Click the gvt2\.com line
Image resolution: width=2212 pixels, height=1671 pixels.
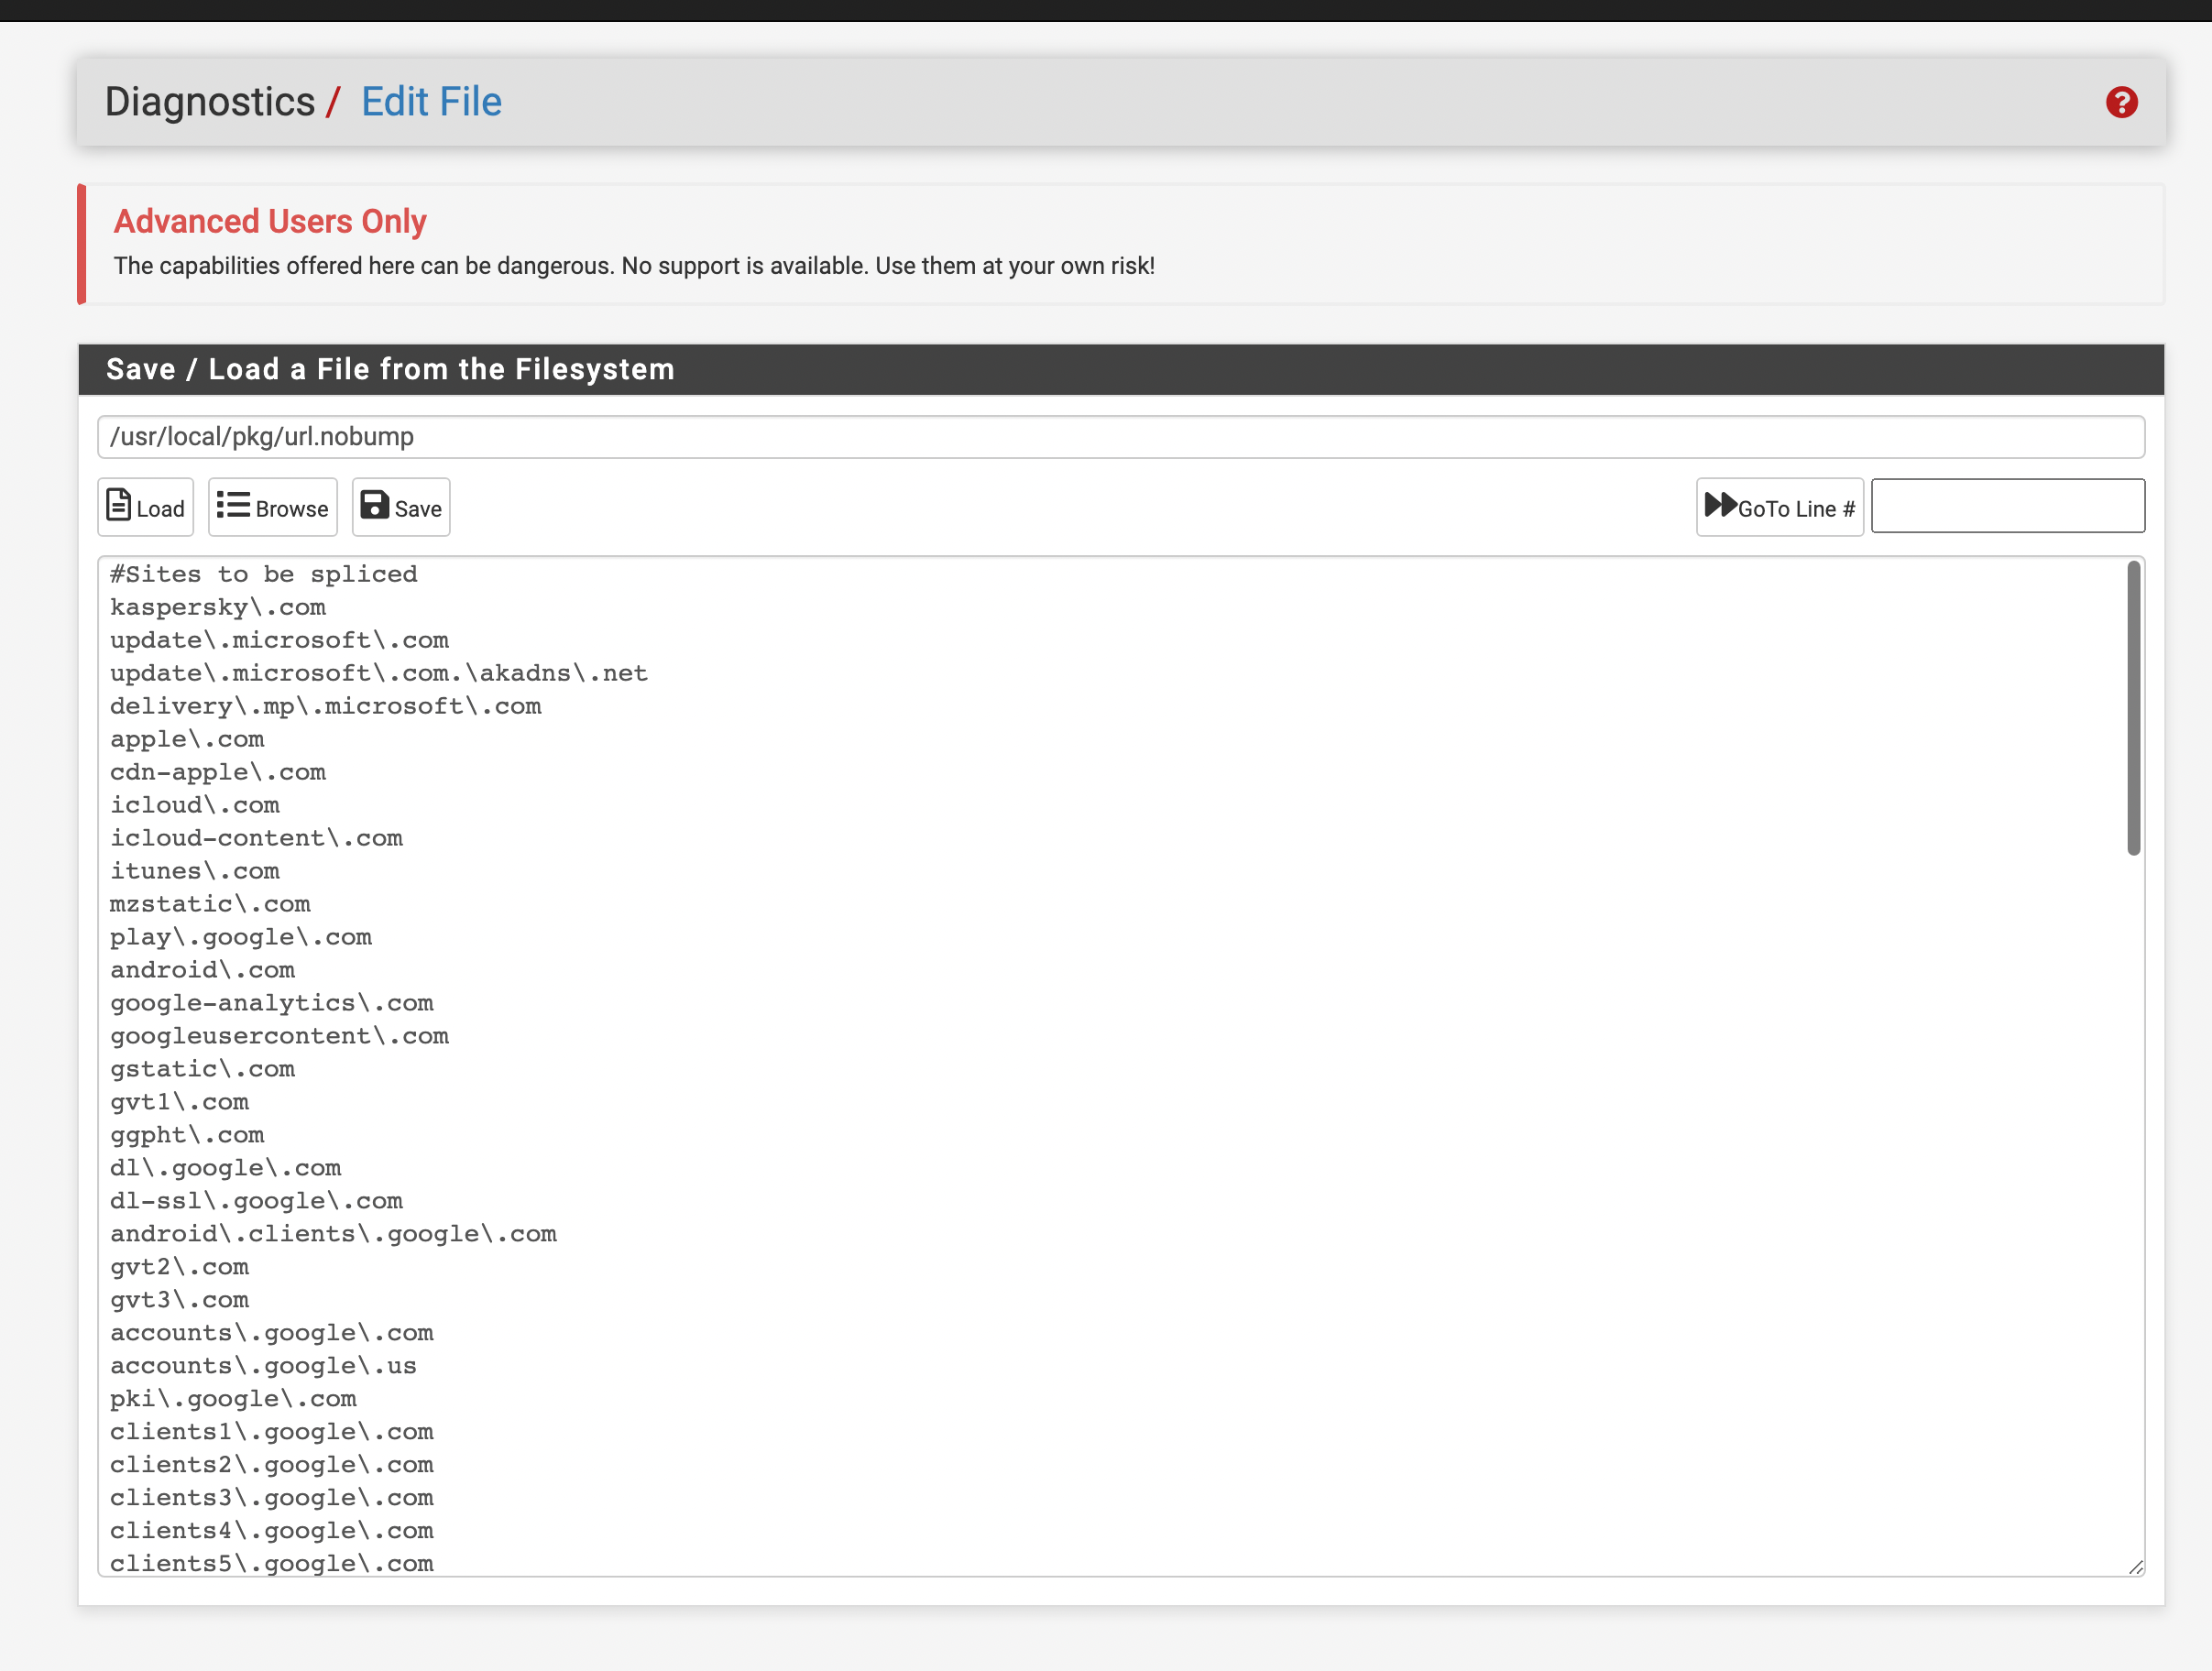click(180, 1267)
